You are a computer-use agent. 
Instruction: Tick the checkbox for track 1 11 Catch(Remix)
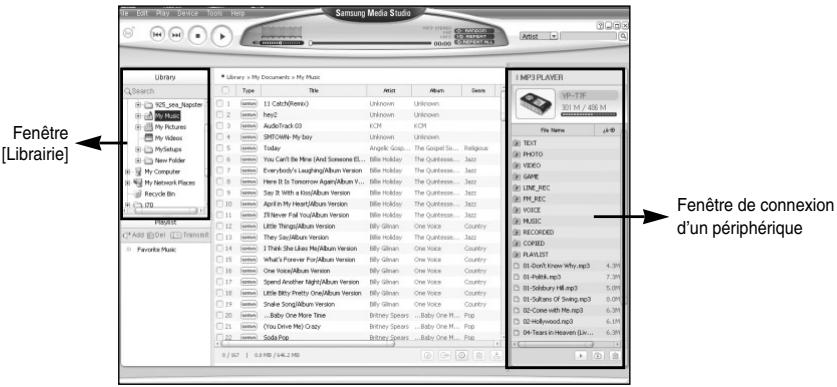coord(219,104)
